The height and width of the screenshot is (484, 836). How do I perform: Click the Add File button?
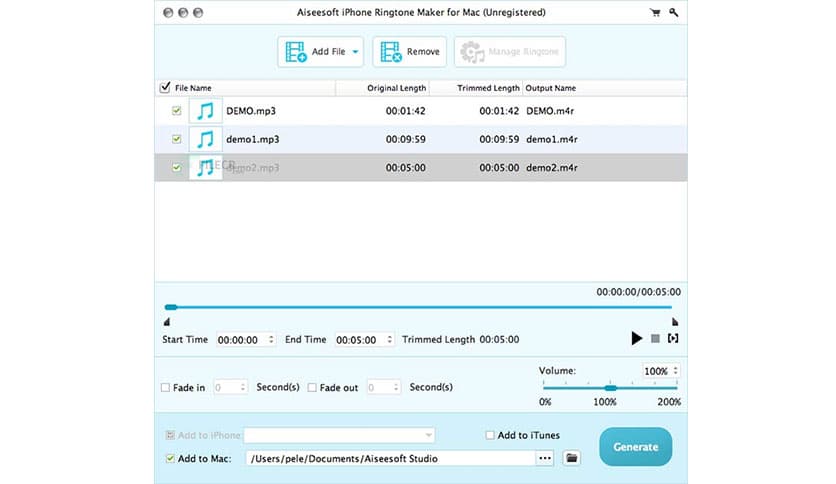coord(320,52)
